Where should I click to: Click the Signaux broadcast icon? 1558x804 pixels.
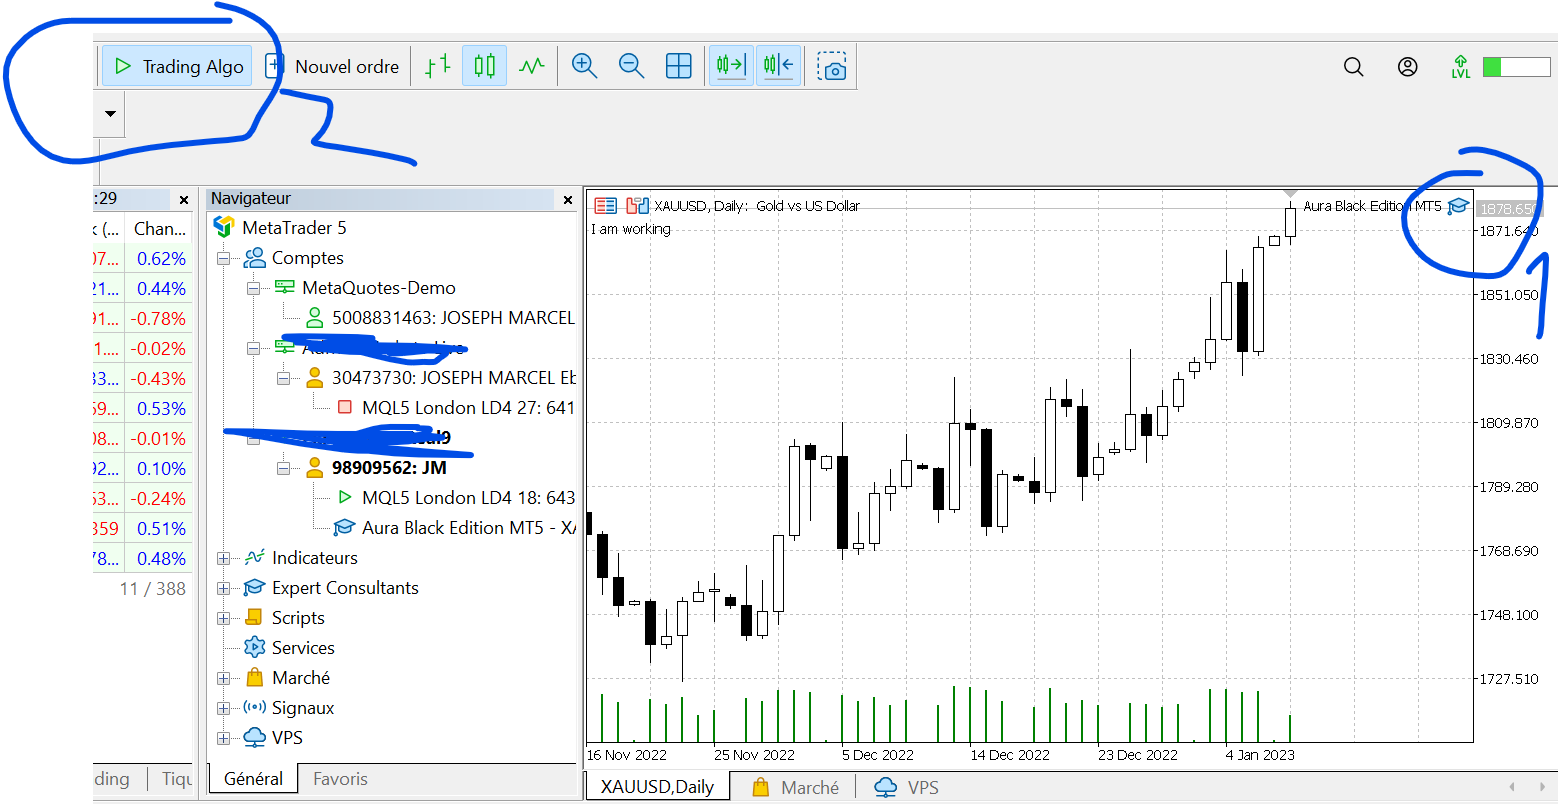click(255, 708)
